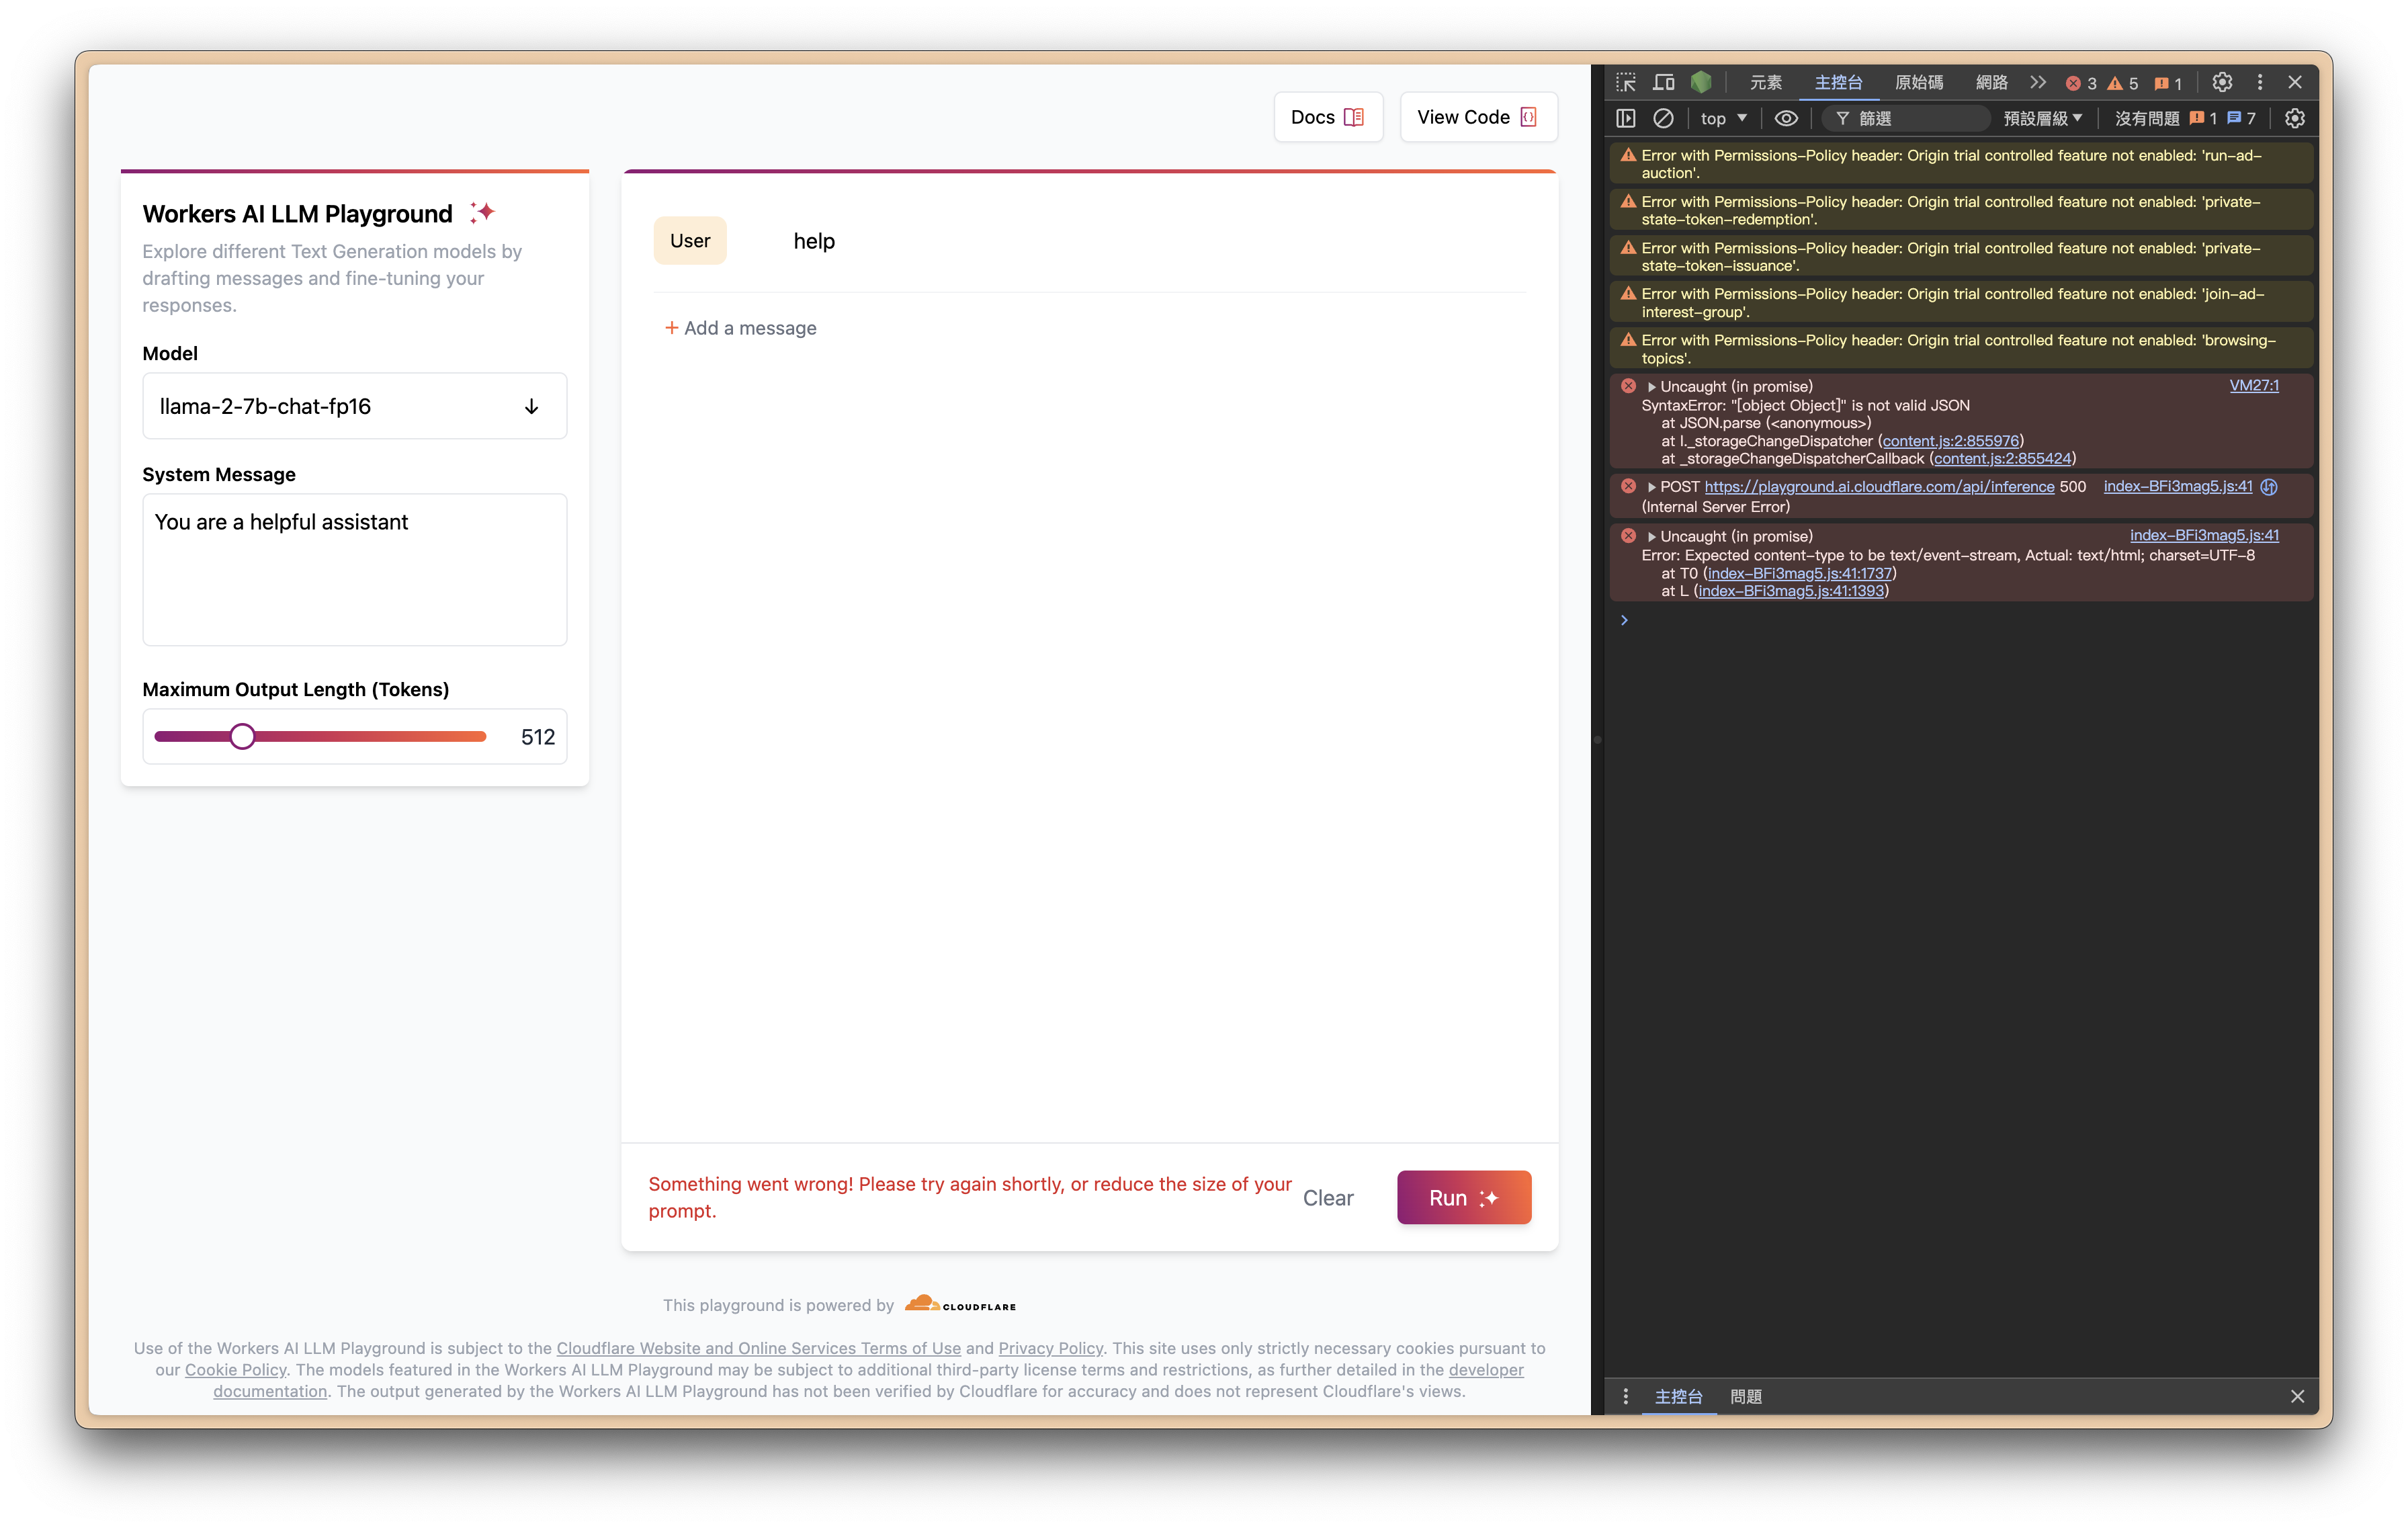Click the error icon of the SyntaxError entry

click(1628, 386)
